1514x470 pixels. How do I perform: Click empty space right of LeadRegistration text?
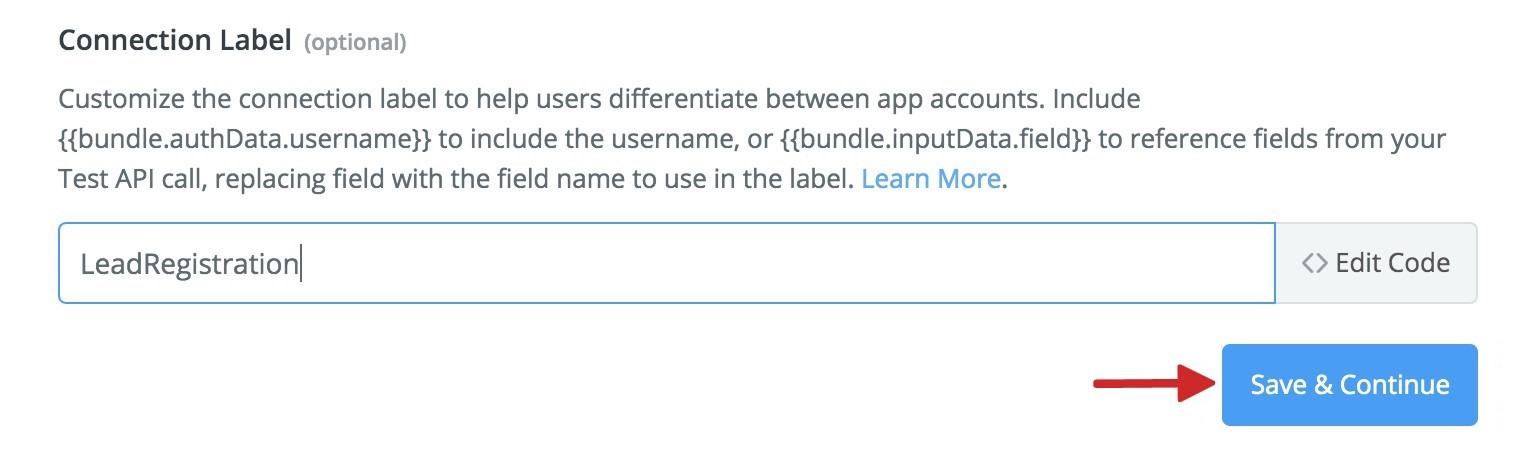click(780, 263)
